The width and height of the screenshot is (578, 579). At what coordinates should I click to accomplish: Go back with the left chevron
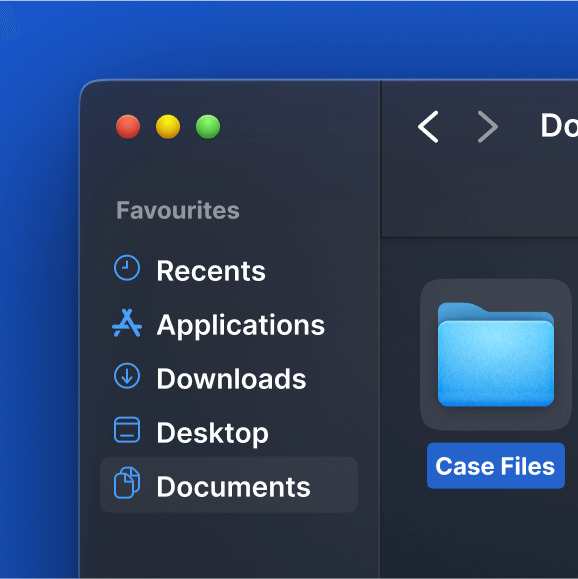428,127
